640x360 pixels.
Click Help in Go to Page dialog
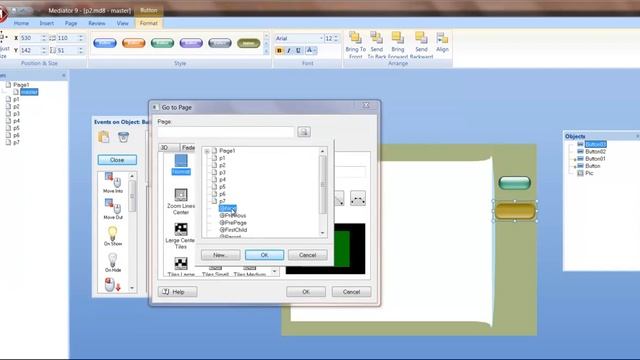178,292
